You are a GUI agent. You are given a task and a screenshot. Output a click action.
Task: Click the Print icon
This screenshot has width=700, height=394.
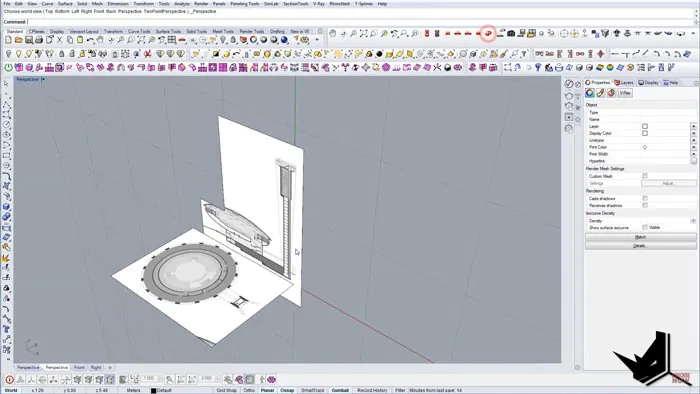point(39,40)
